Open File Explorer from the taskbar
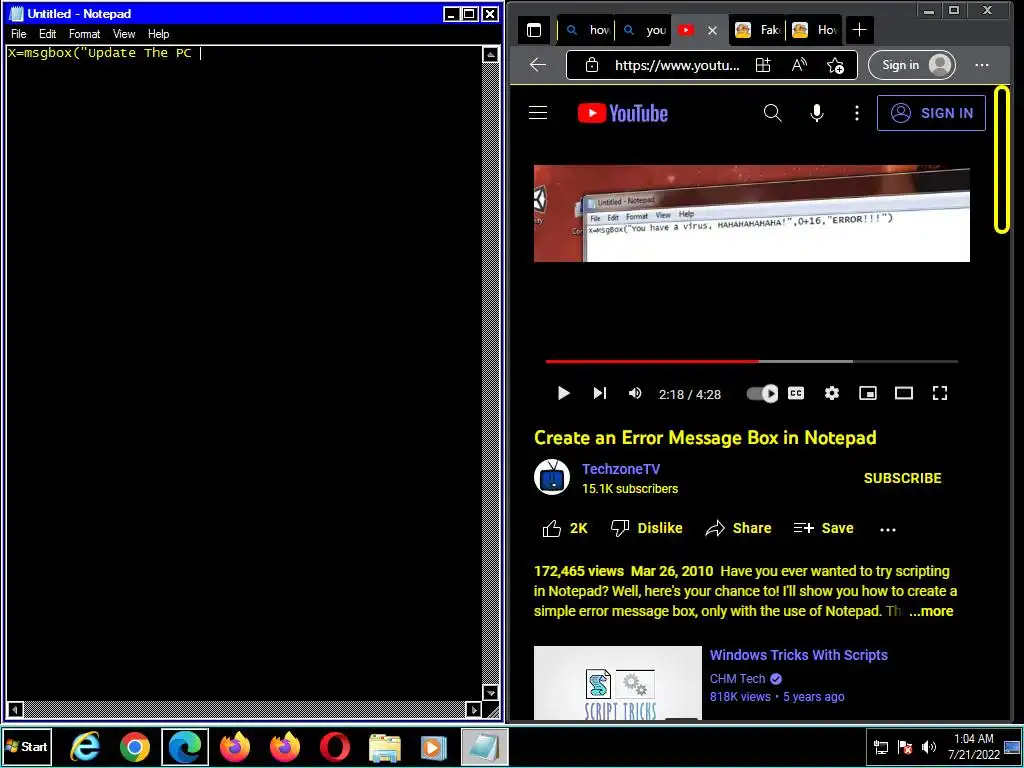1024x768 pixels. pyautogui.click(x=385, y=746)
